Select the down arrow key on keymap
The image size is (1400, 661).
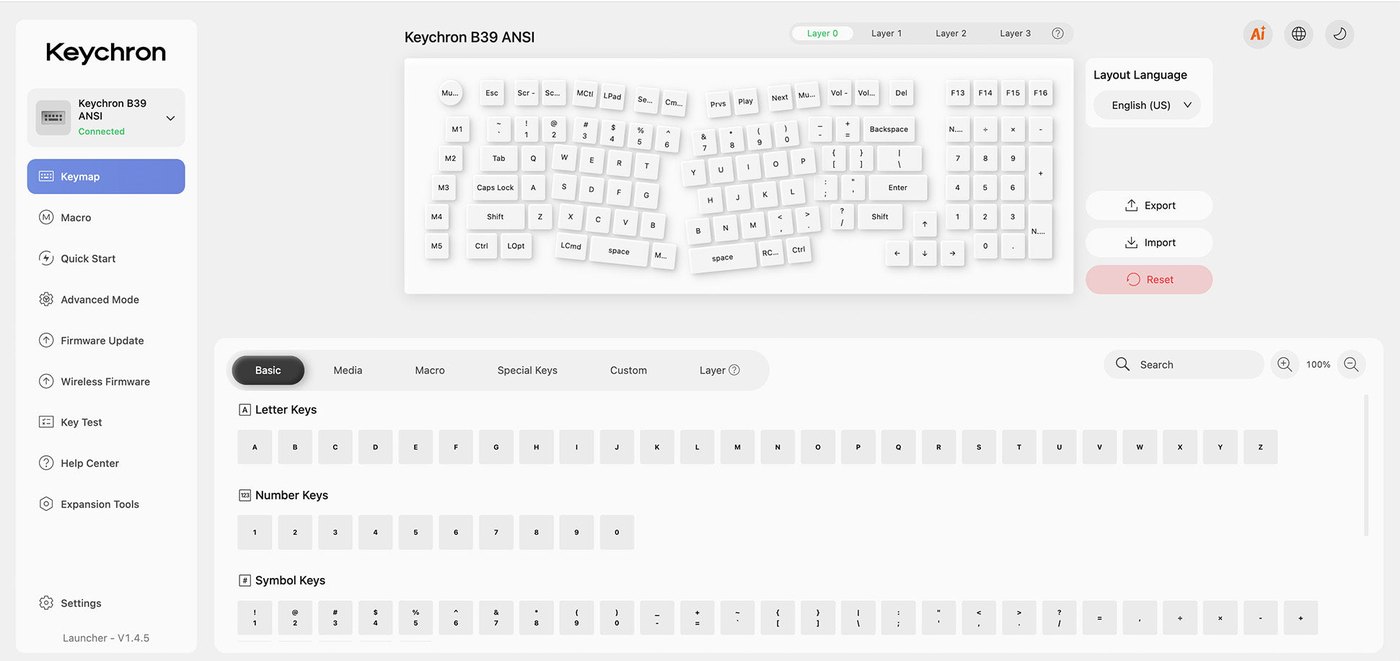click(x=924, y=253)
